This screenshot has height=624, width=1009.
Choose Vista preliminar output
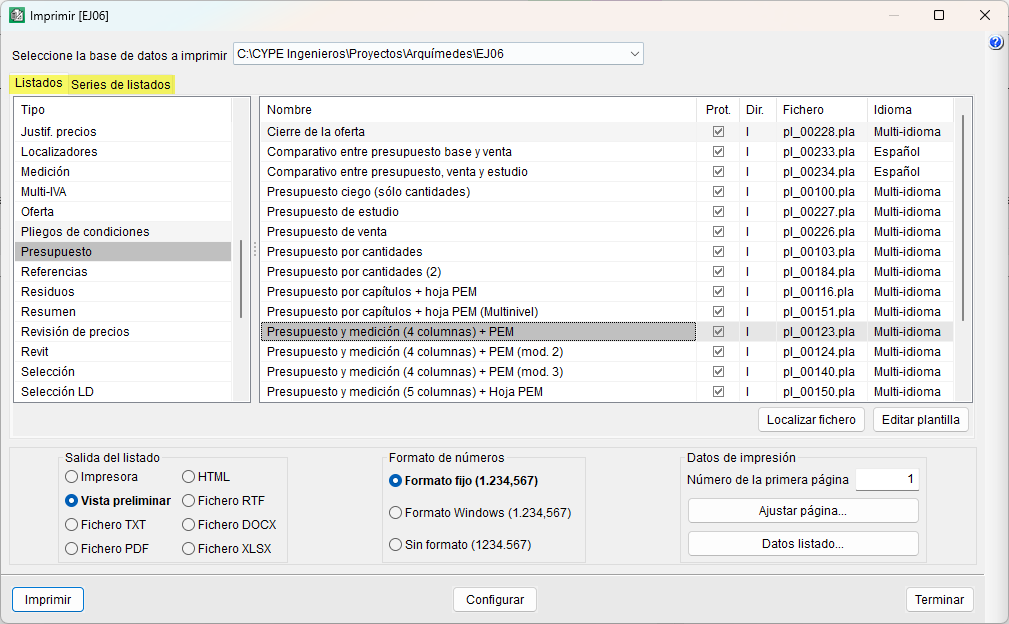pos(118,500)
